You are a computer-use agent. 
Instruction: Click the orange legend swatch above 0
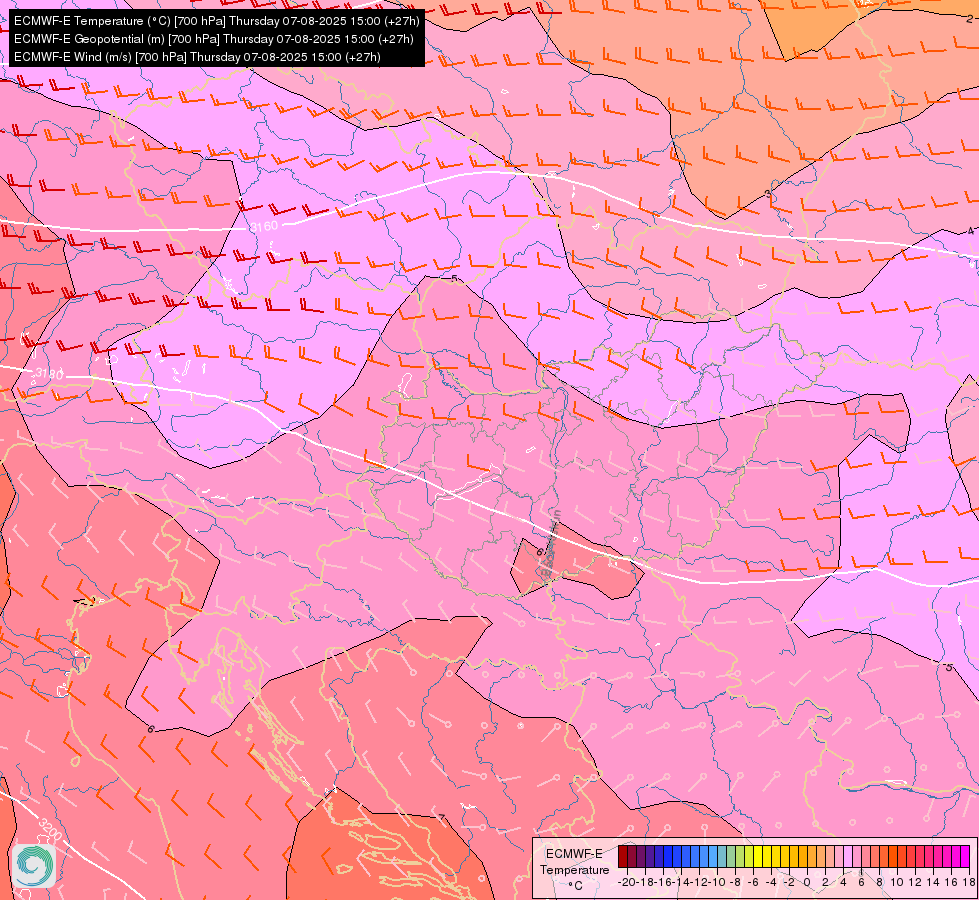click(x=812, y=856)
